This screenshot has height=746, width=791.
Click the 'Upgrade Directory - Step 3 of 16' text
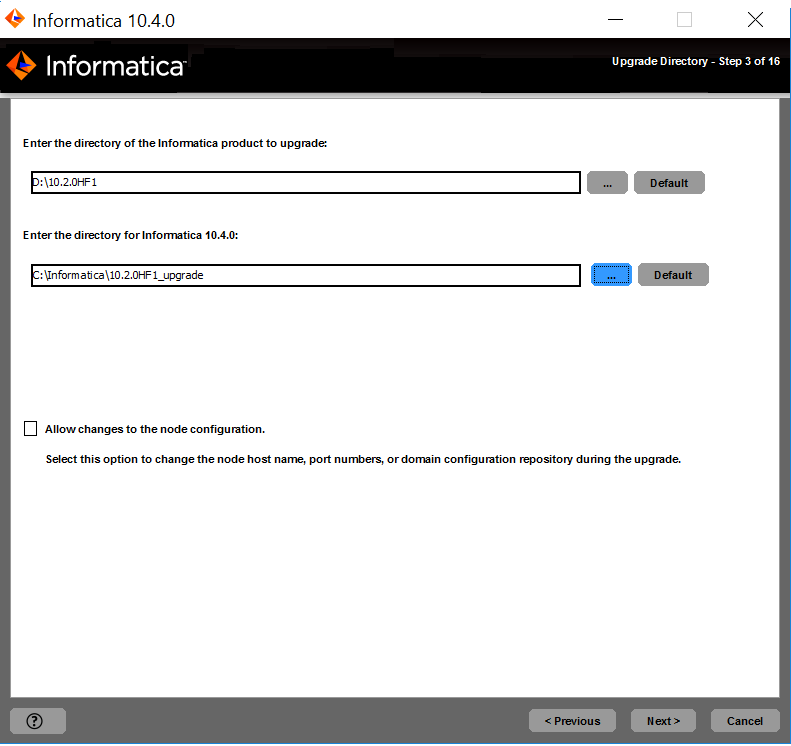pos(695,62)
